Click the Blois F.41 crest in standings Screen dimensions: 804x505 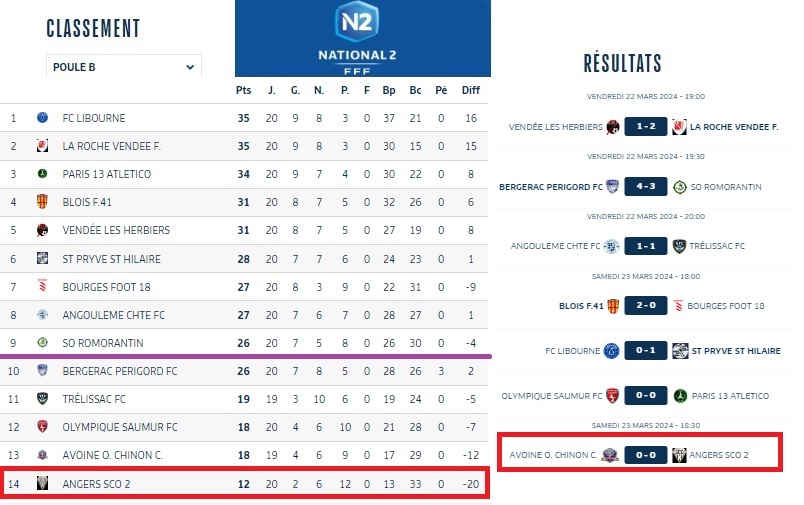pos(42,202)
